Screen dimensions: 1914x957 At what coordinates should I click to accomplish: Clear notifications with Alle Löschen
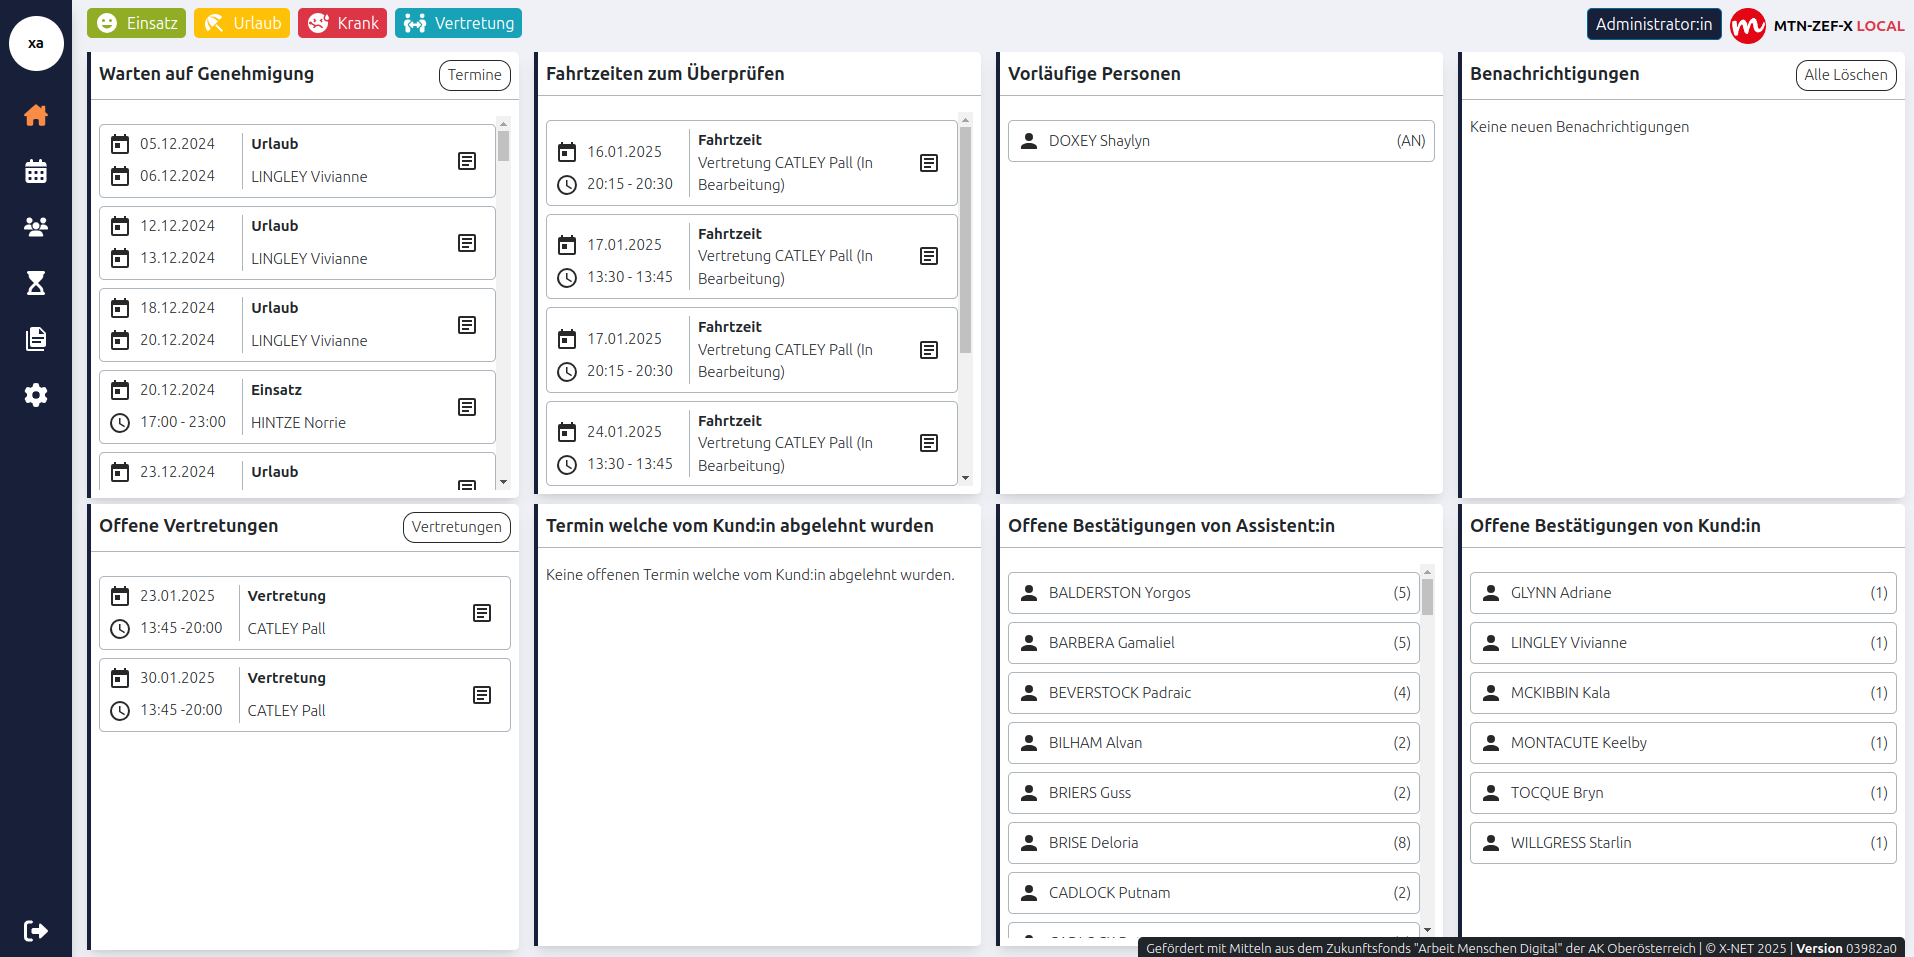click(1845, 75)
